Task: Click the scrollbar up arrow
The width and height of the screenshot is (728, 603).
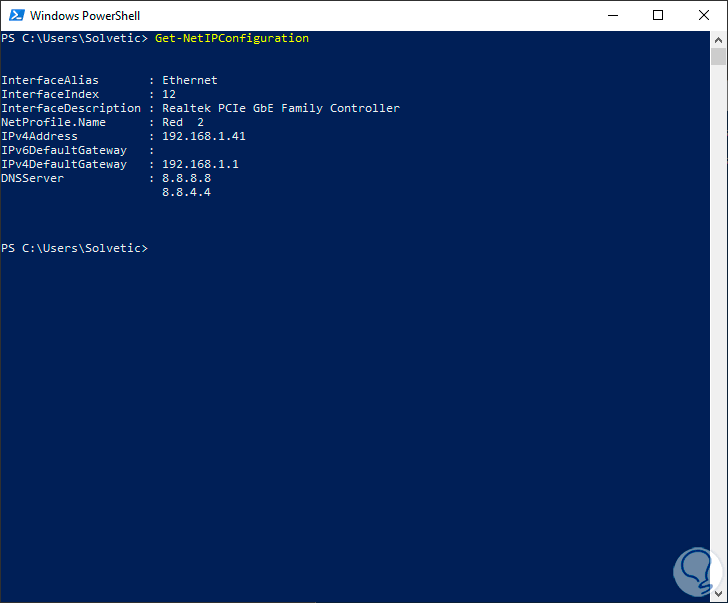Action: coord(719,39)
